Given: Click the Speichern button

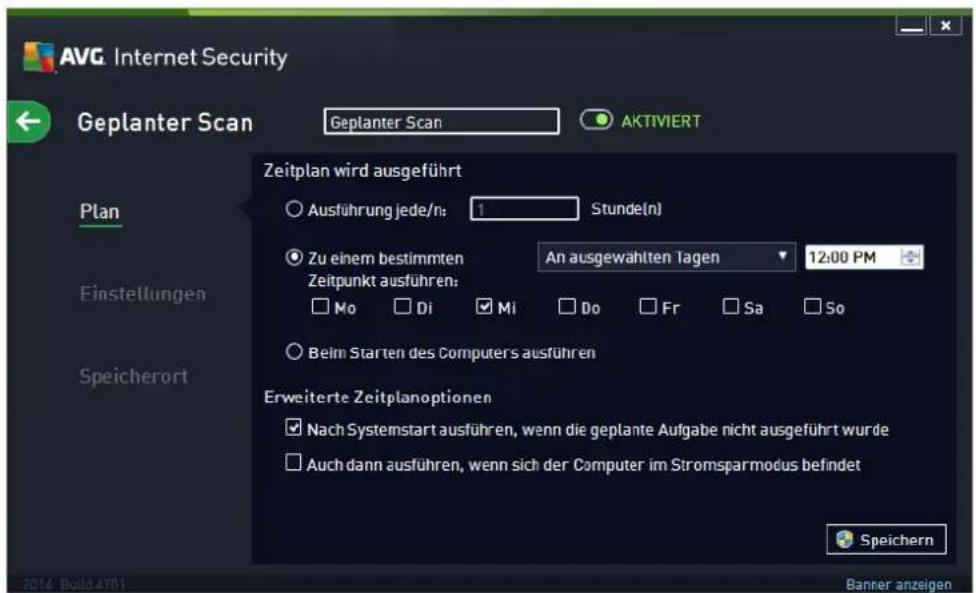Looking at the screenshot, I should pos(886,539).
